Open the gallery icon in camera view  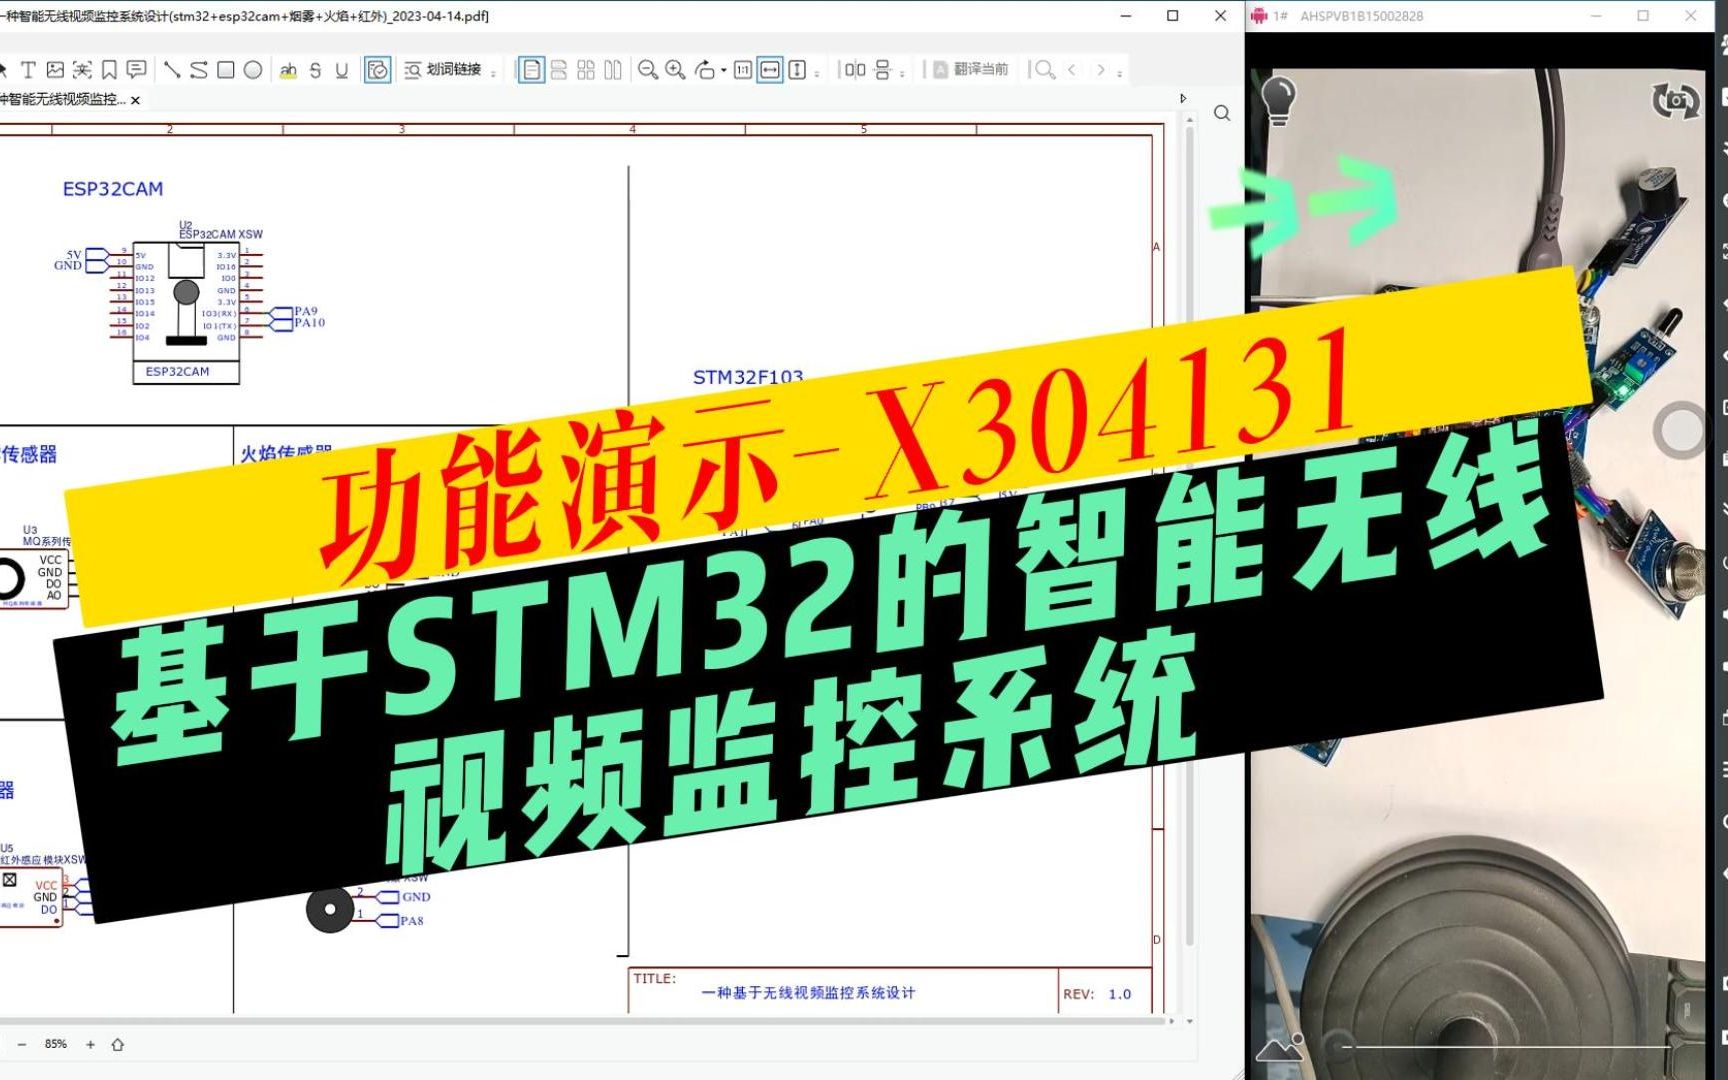(x=1279, y=1049)
